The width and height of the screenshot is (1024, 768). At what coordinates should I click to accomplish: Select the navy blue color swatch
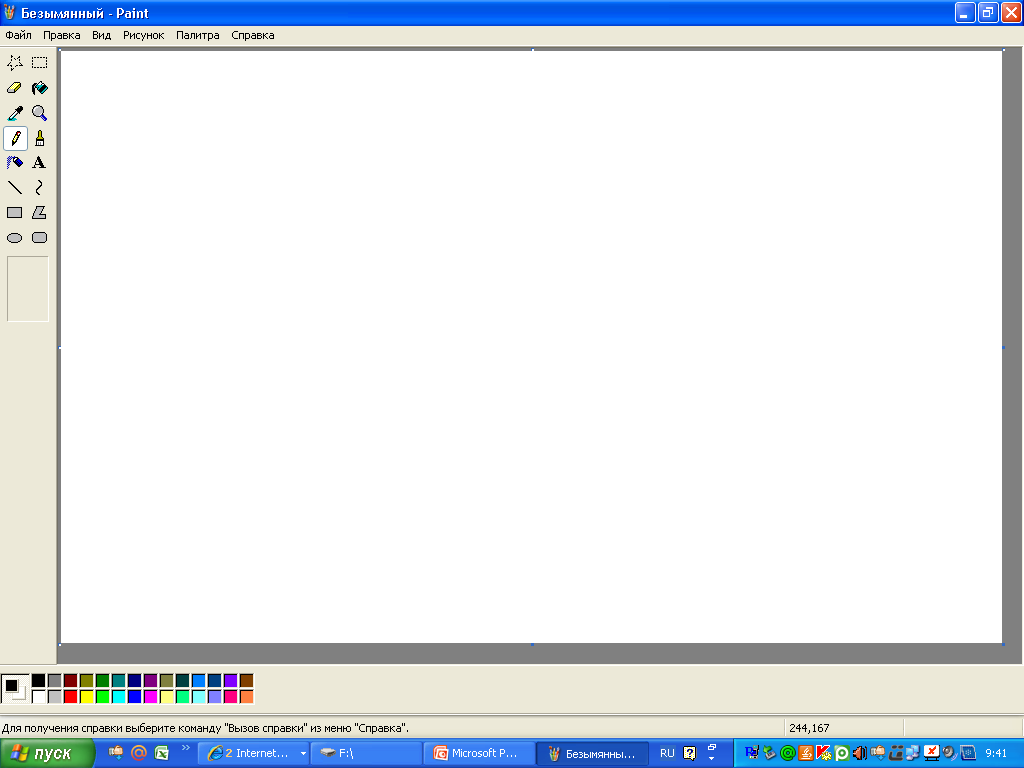click(x=135, y=680)
